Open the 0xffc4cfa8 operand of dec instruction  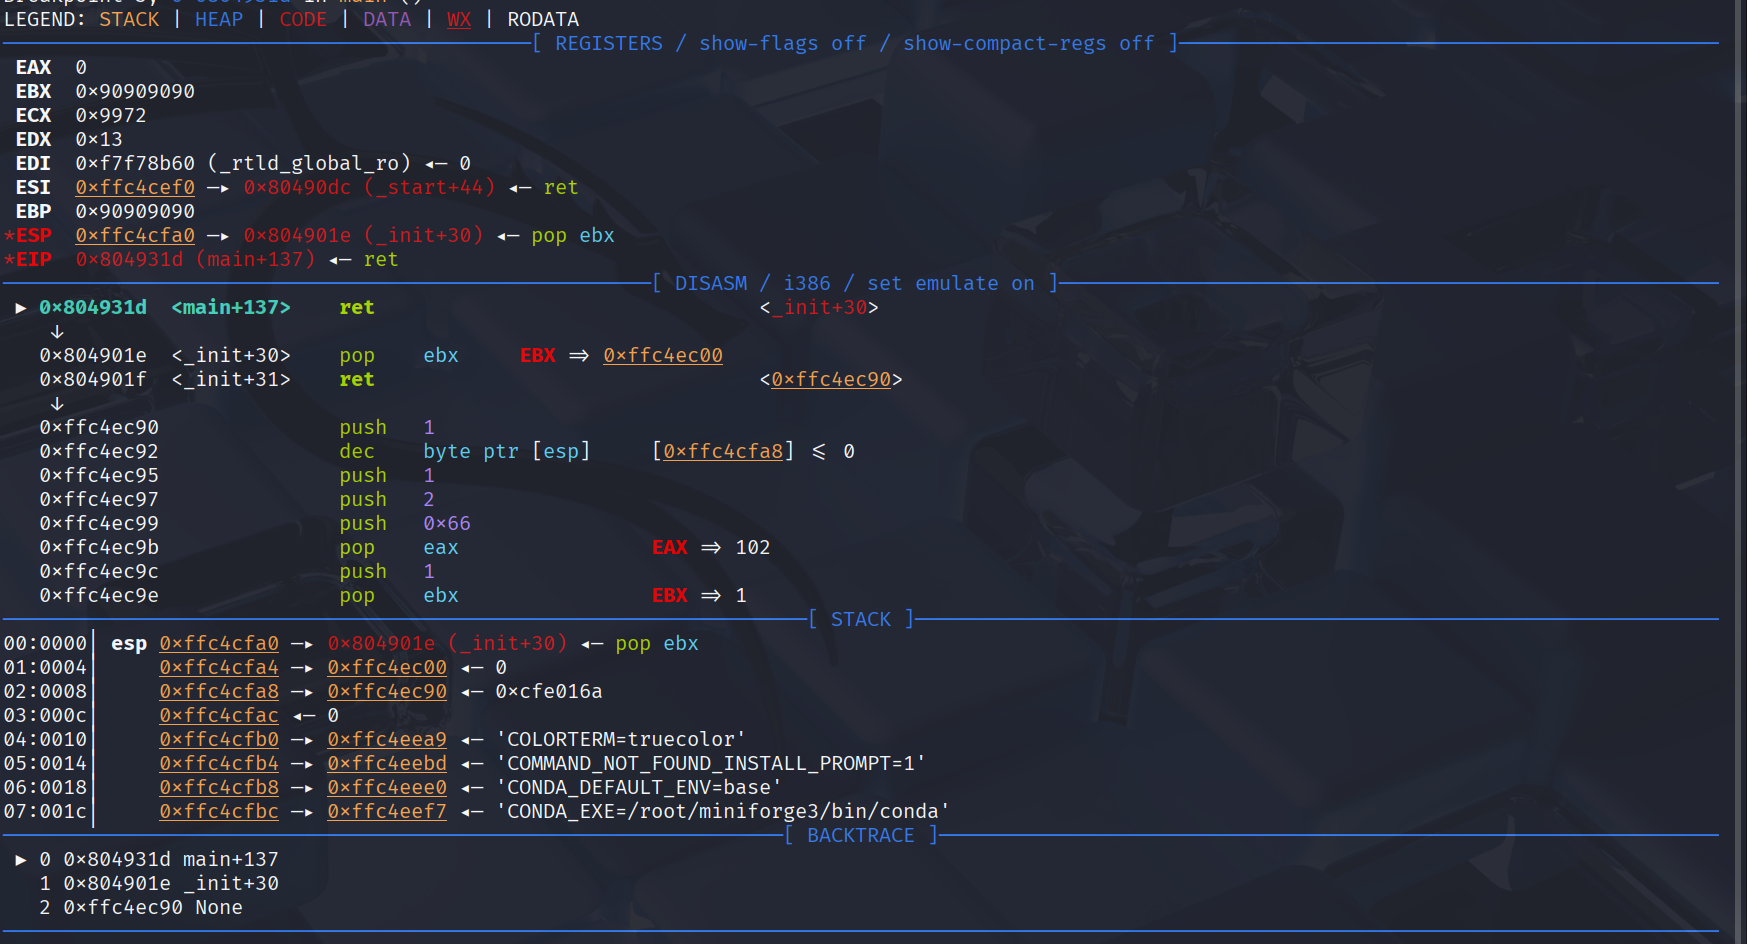pyautogui.click(x=723, y=452)
